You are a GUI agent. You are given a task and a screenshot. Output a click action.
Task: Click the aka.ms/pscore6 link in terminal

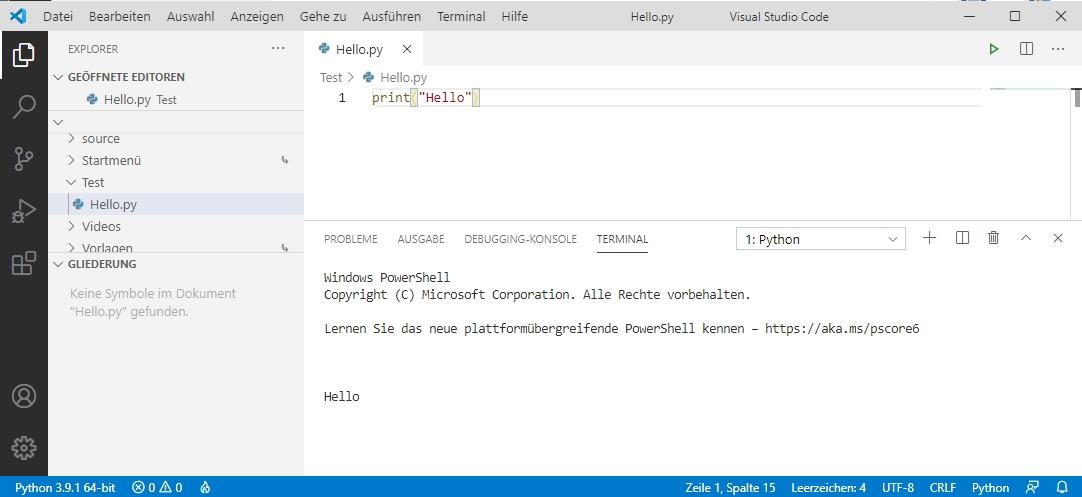[x=842, y=329]
